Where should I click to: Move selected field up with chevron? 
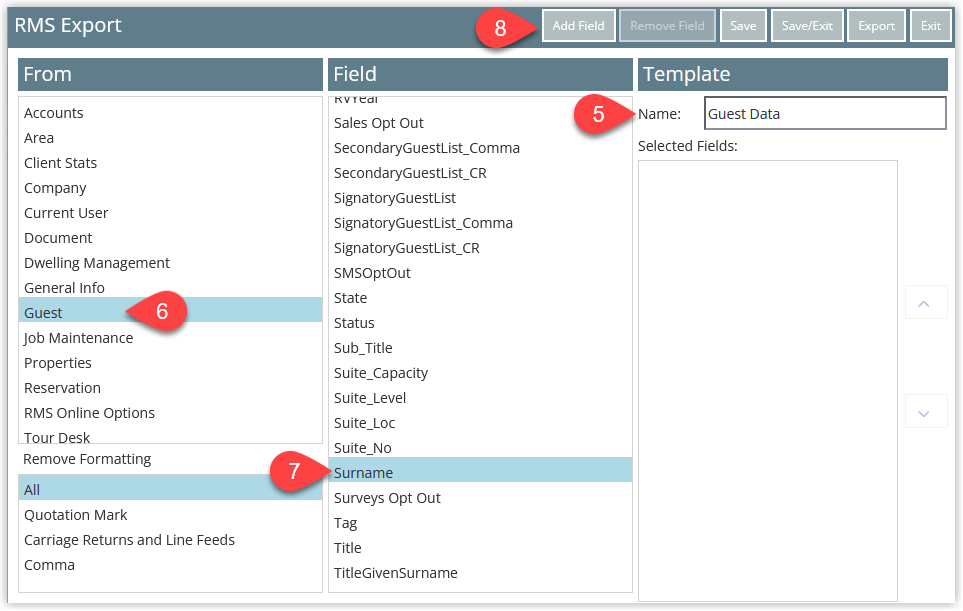924,303
